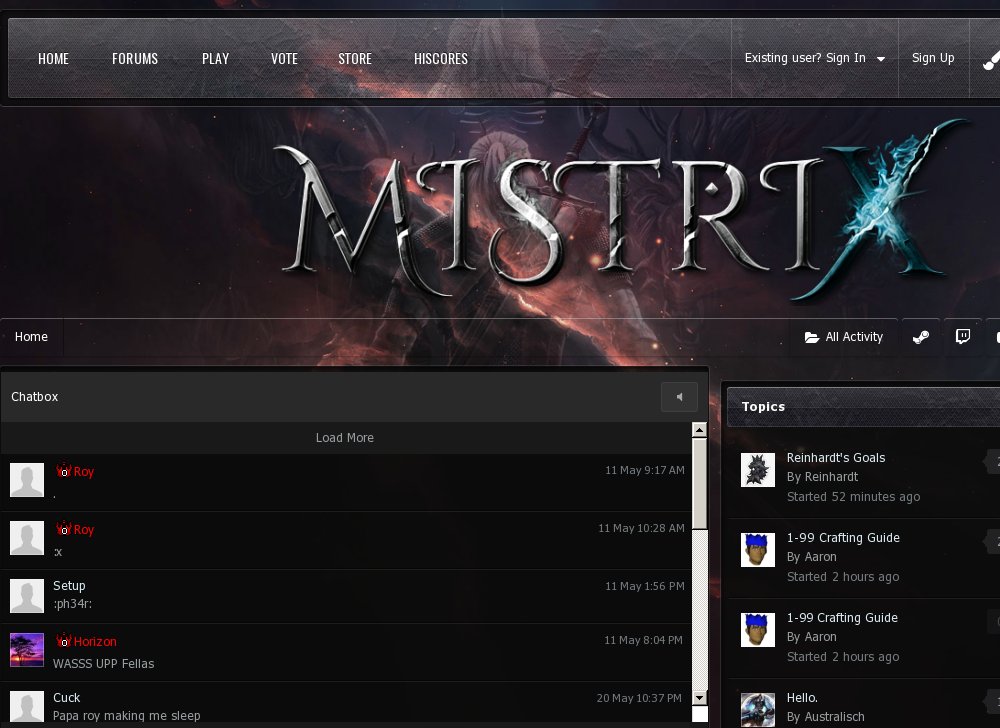Viewport: 1000px width, 728px height.
Task: Click the Sign Up link
Action: (933, 58)
